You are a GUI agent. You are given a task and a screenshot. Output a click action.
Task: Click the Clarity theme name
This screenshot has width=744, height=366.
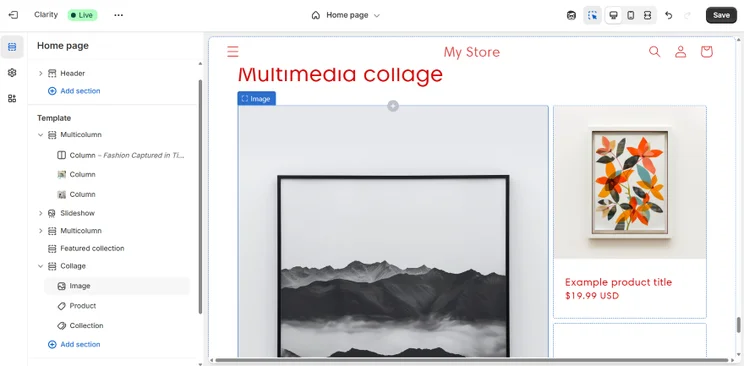tap(46, 15)
